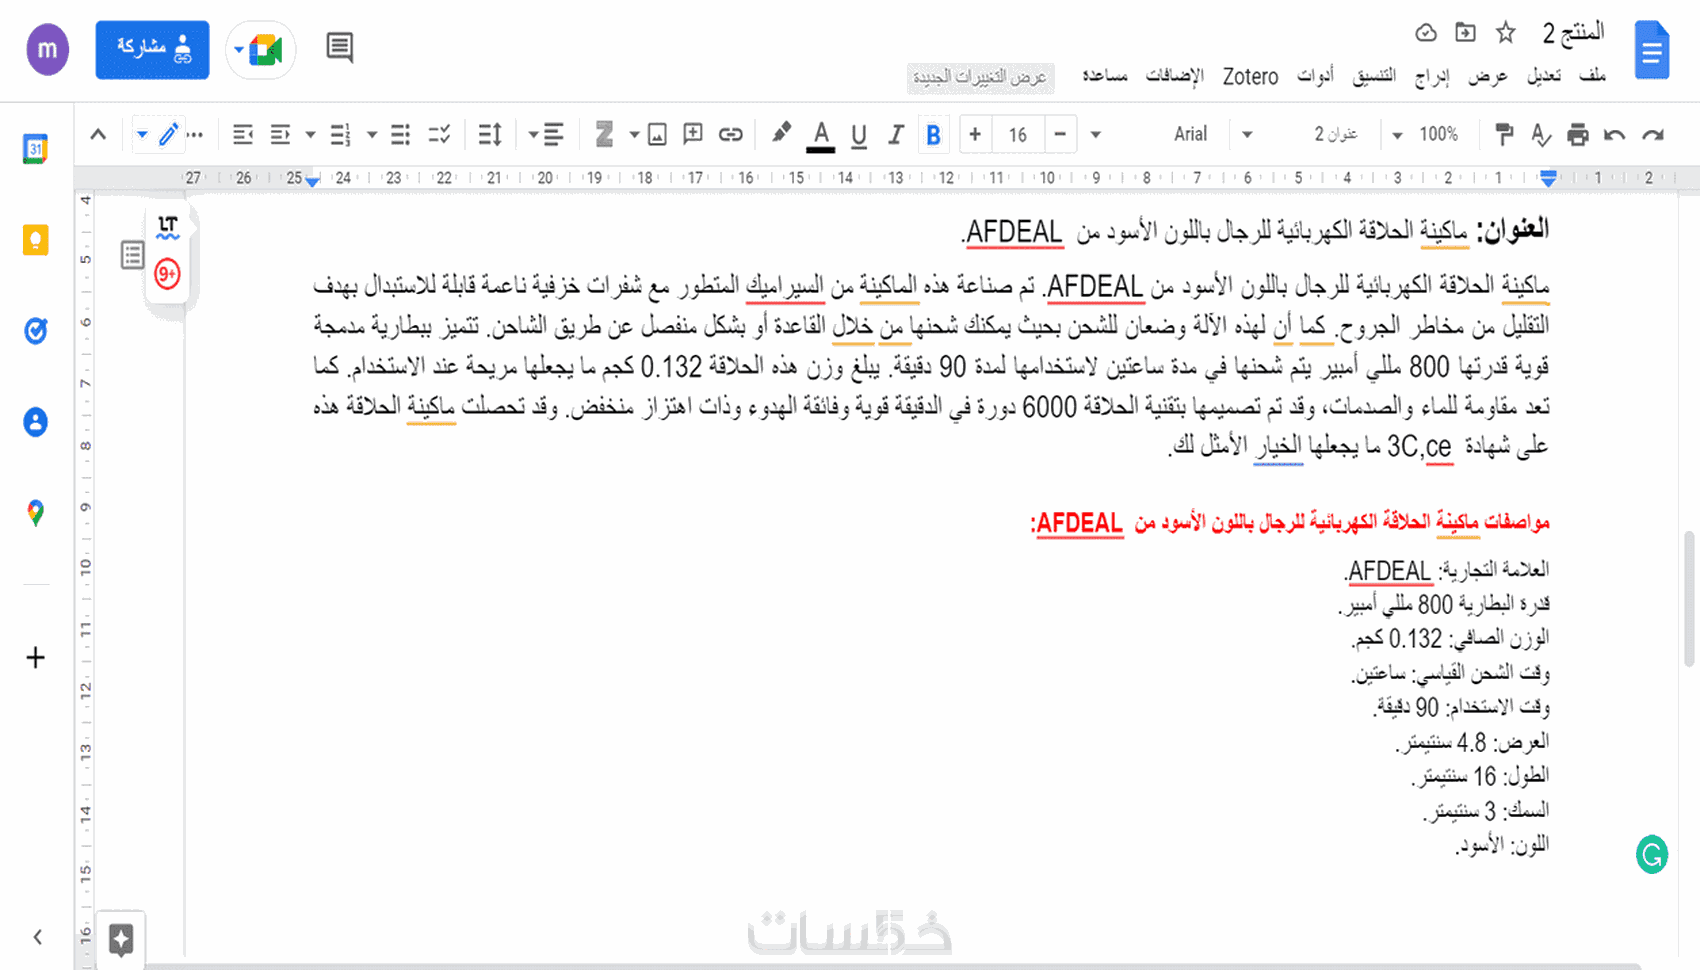
Task: Open the comment history icon
Action: (340, 47)
